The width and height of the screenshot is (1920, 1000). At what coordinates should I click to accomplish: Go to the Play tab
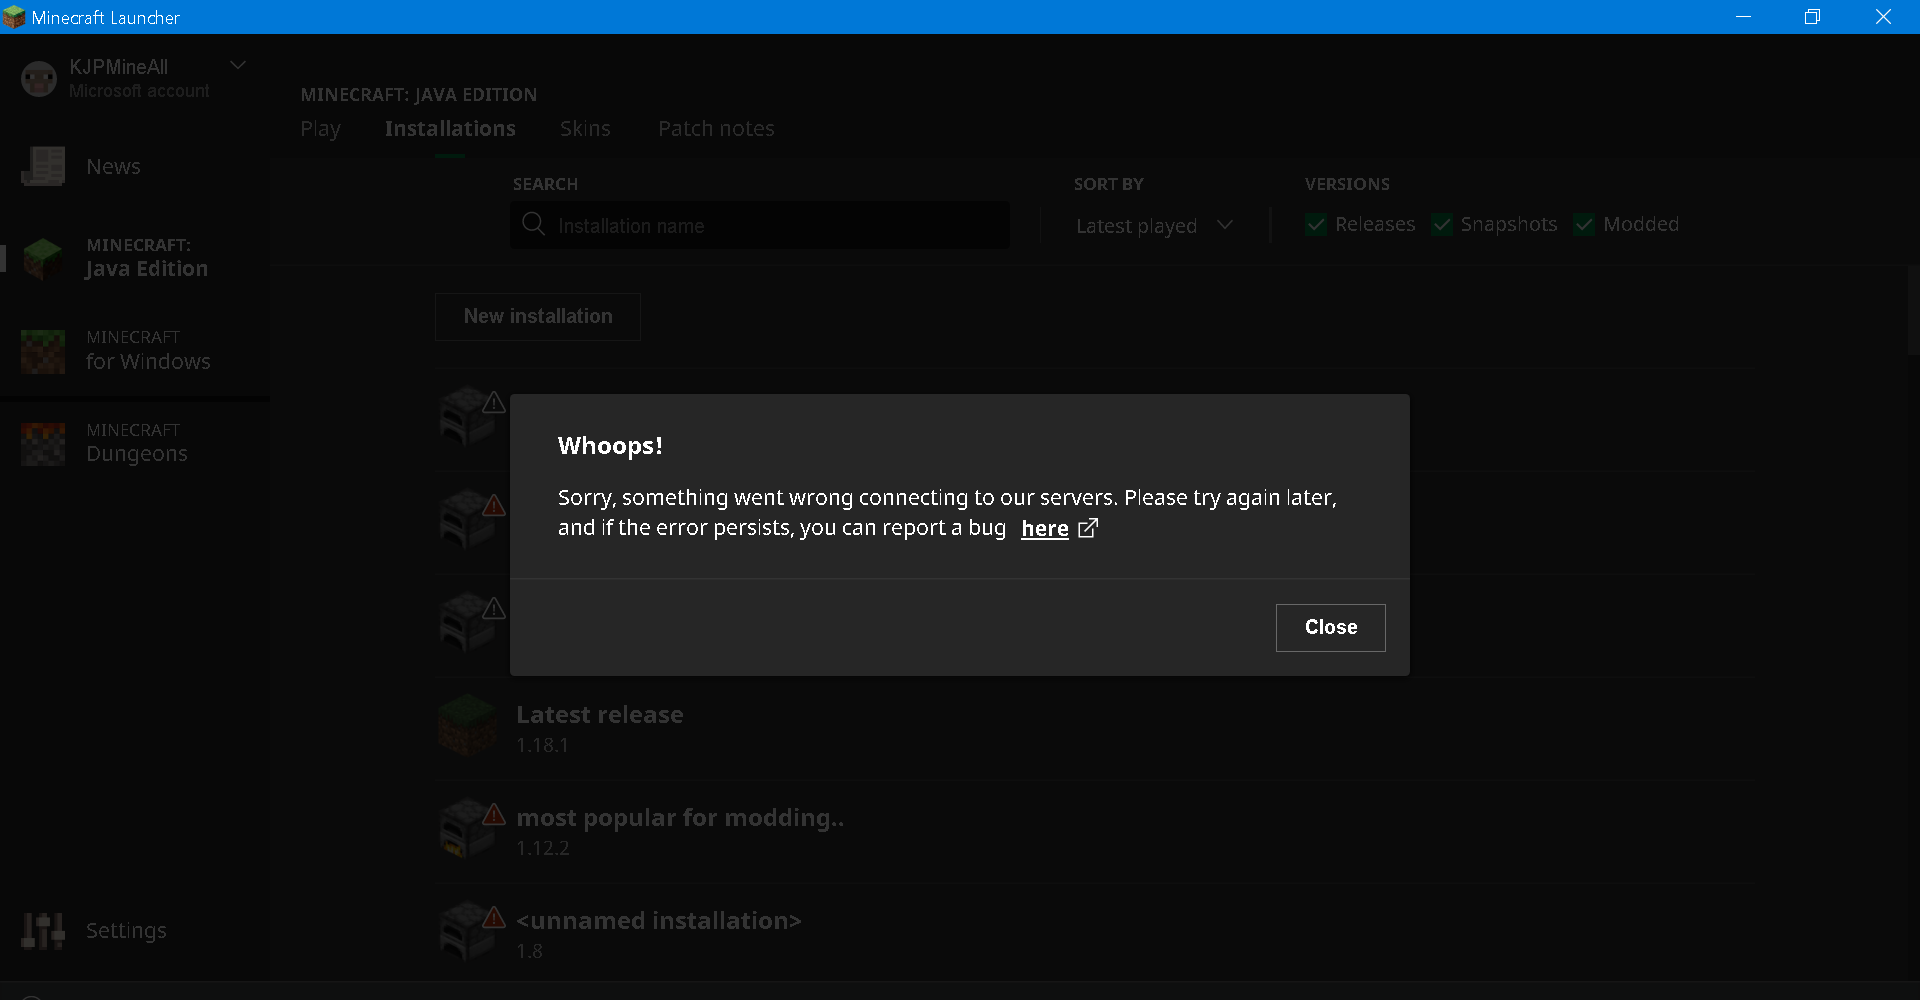coord(320,129)
